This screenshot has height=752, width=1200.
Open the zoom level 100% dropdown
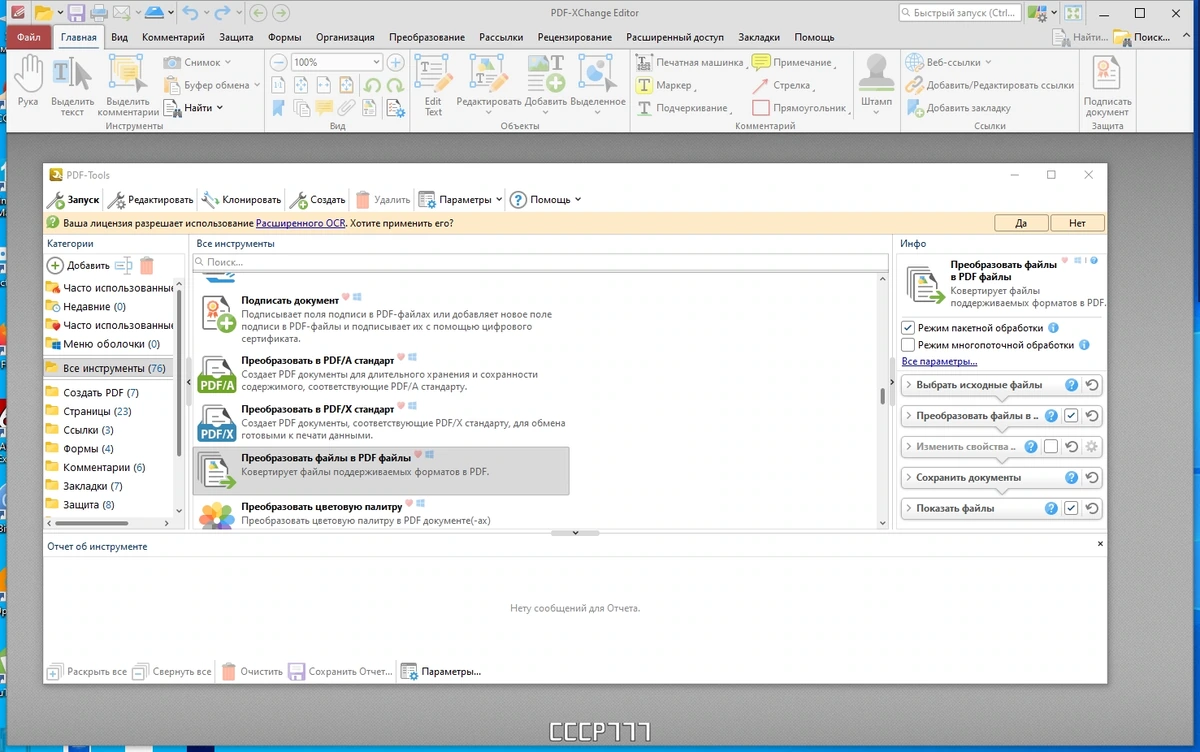point(376,62)
